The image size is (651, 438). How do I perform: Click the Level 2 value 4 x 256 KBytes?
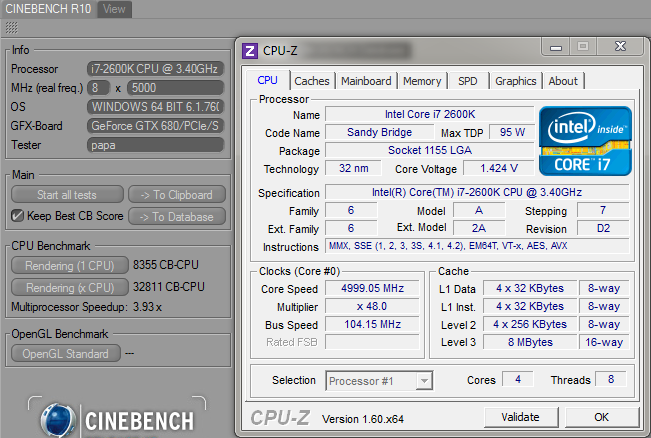(x=530, y=324)
